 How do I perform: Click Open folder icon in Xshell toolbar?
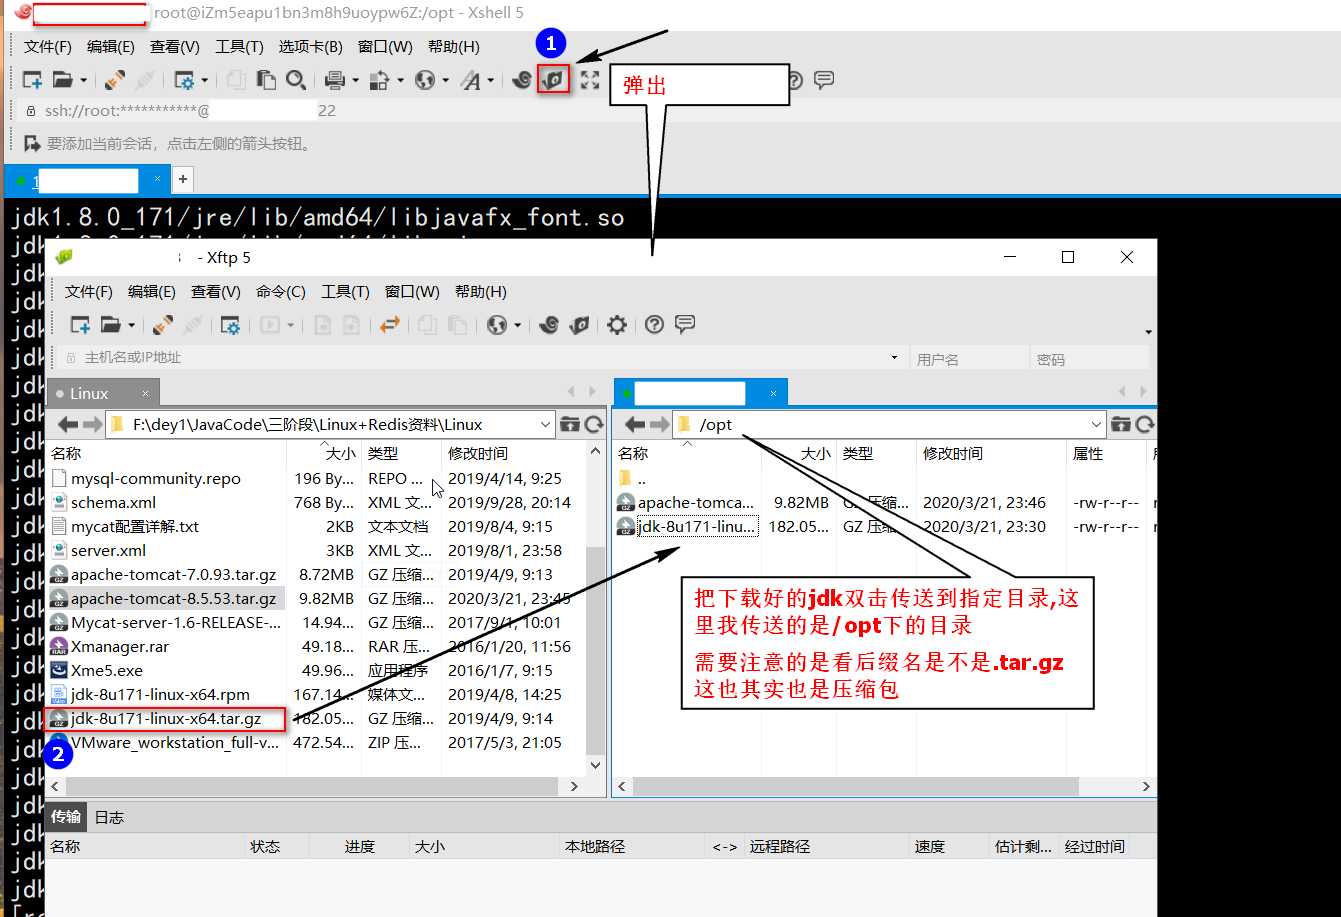pos(63,80)
